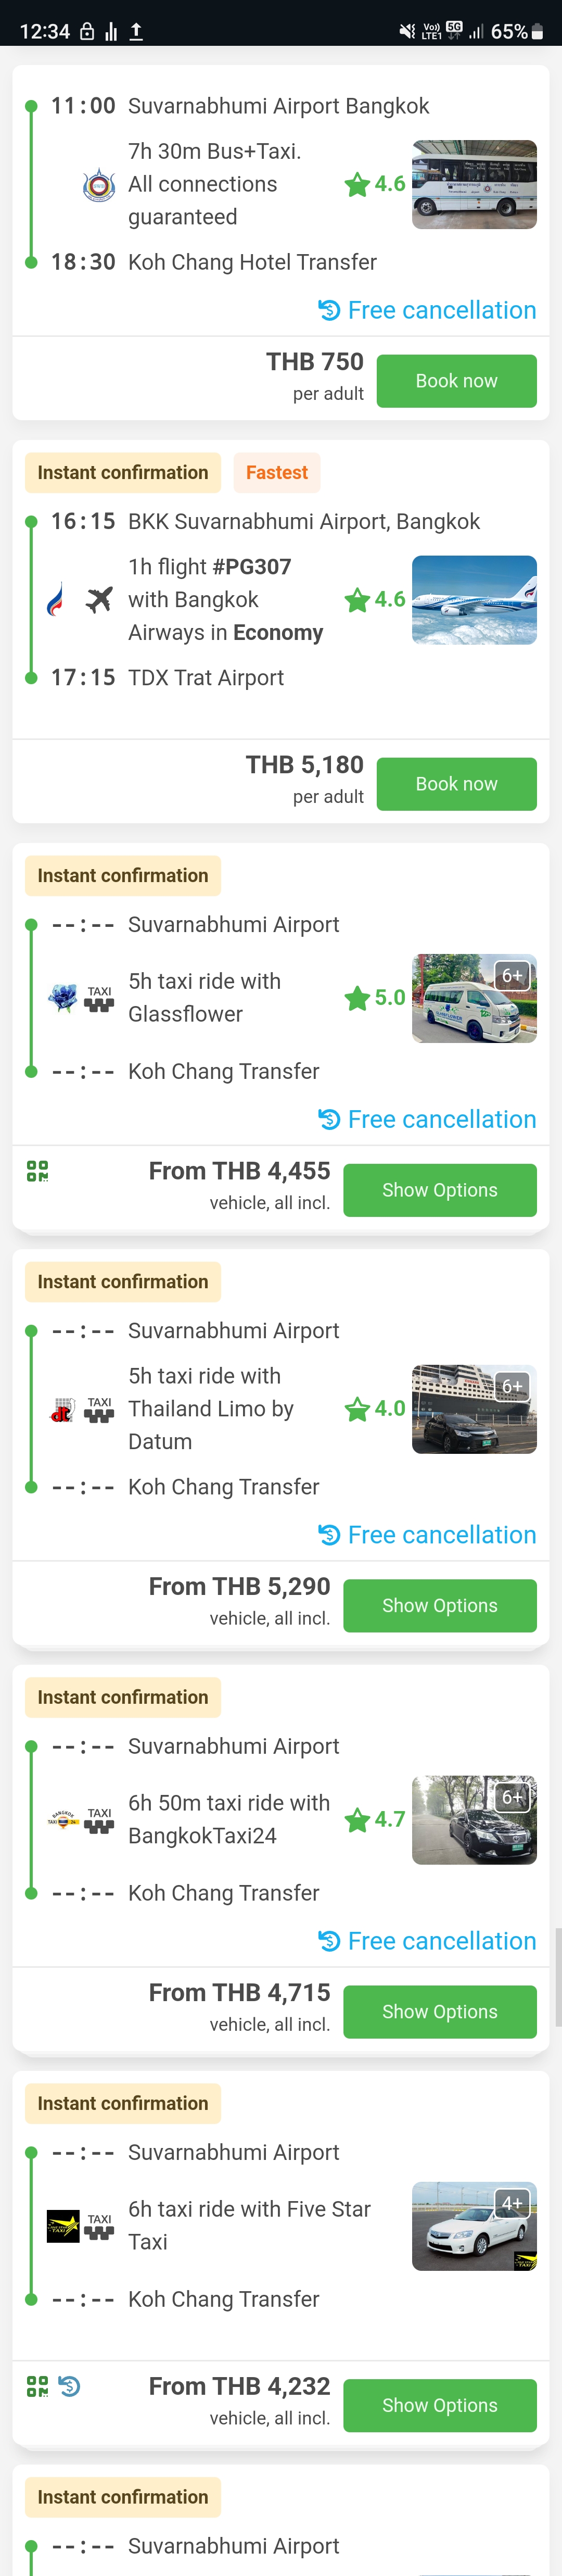Screen dimensions: 562x2576
Task: Show options for the Glassflower taxi
Action: [439, 1190]
